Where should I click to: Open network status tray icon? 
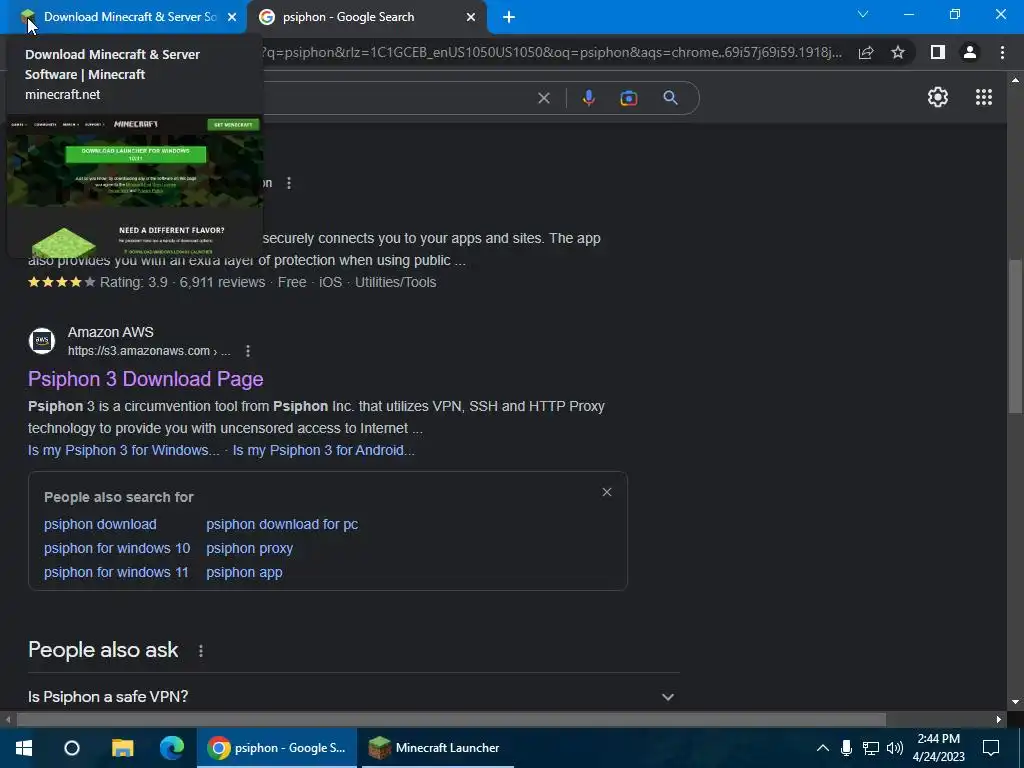tap(871, 748)
